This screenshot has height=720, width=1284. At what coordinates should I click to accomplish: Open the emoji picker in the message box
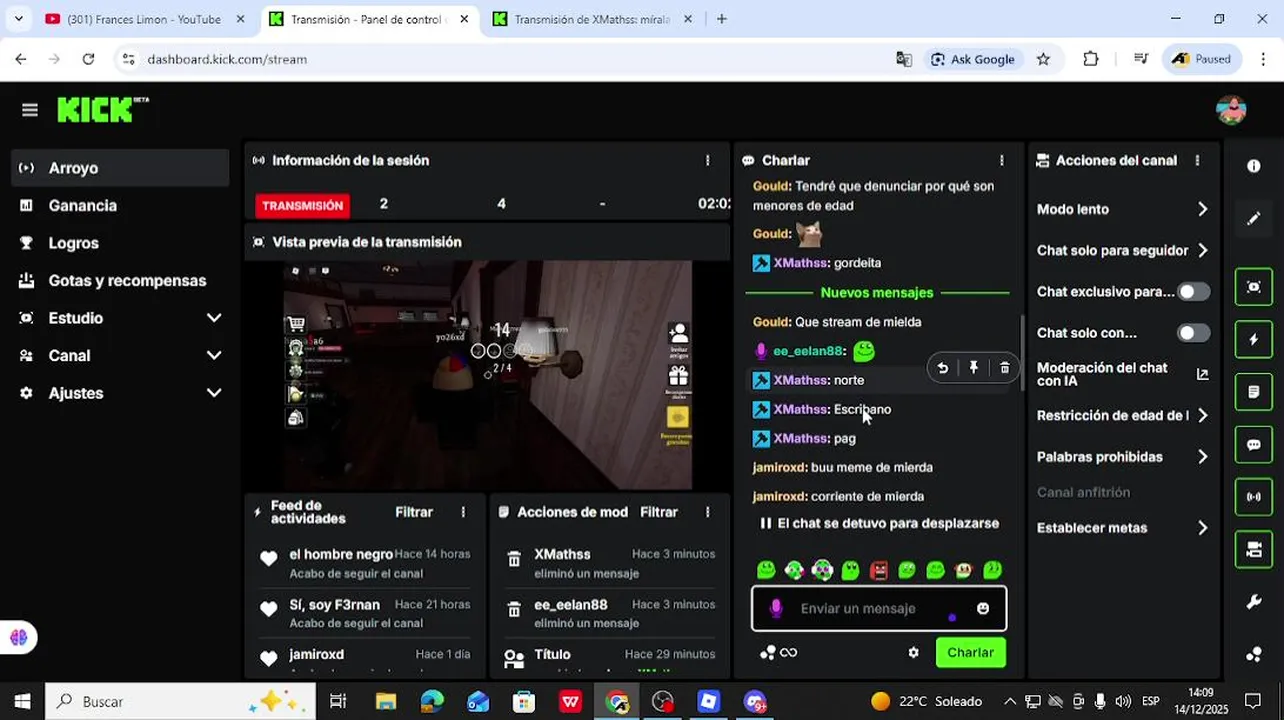pyautogui.click(x=983, y=608)
